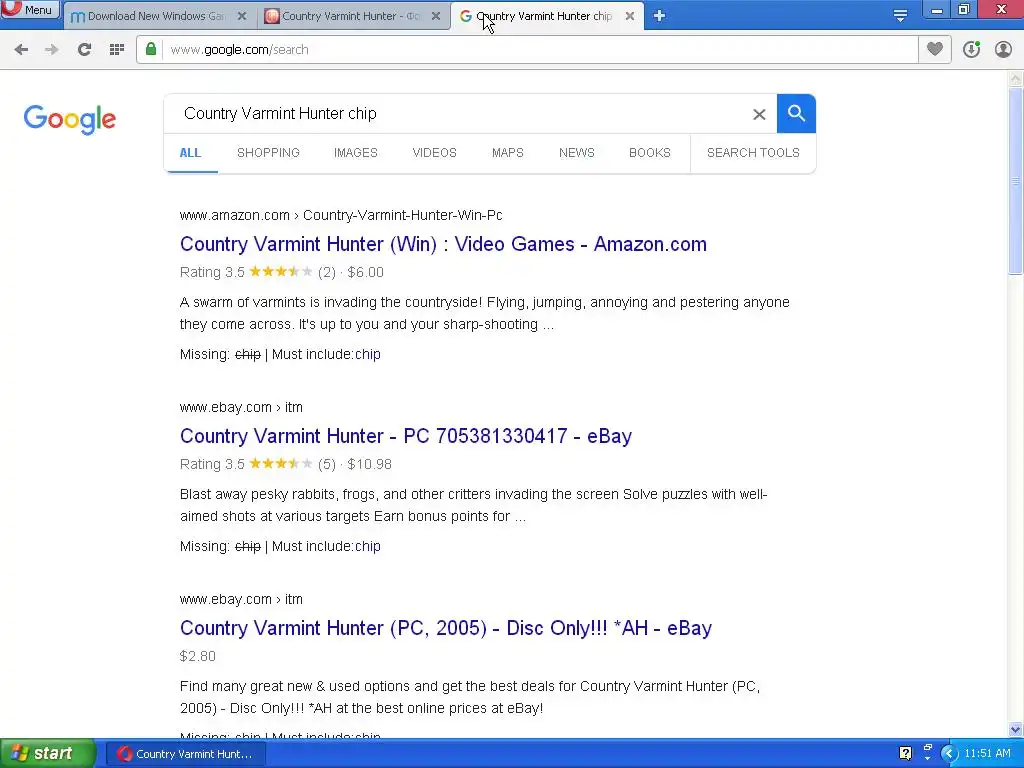1024x768 pixels.
Task: Close the active Google search tab
Action: [630, 16]
